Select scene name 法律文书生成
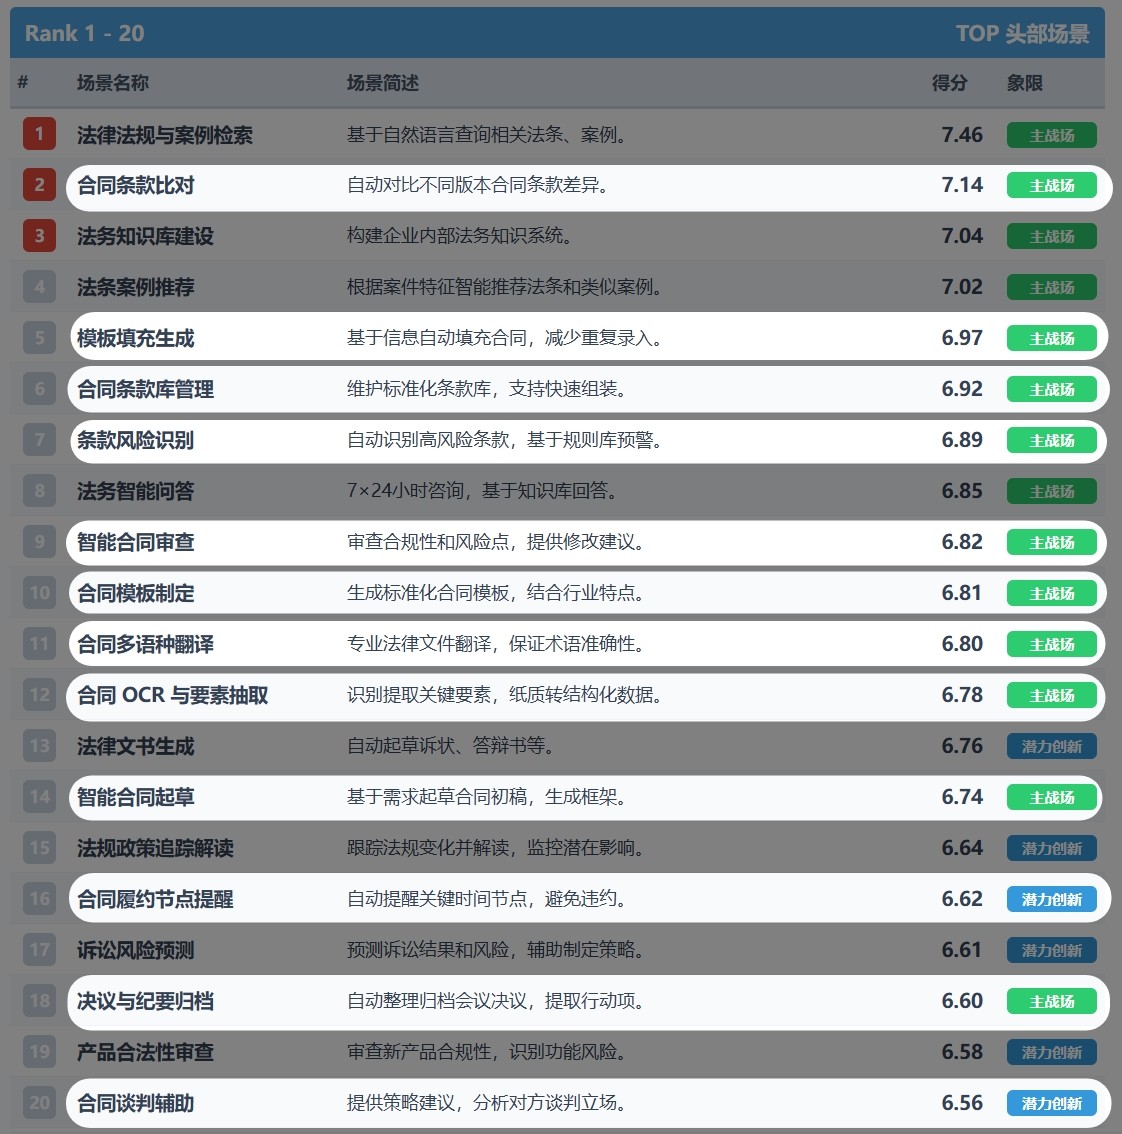Viewport: 1122px width, 1134px height. point(136,746)
